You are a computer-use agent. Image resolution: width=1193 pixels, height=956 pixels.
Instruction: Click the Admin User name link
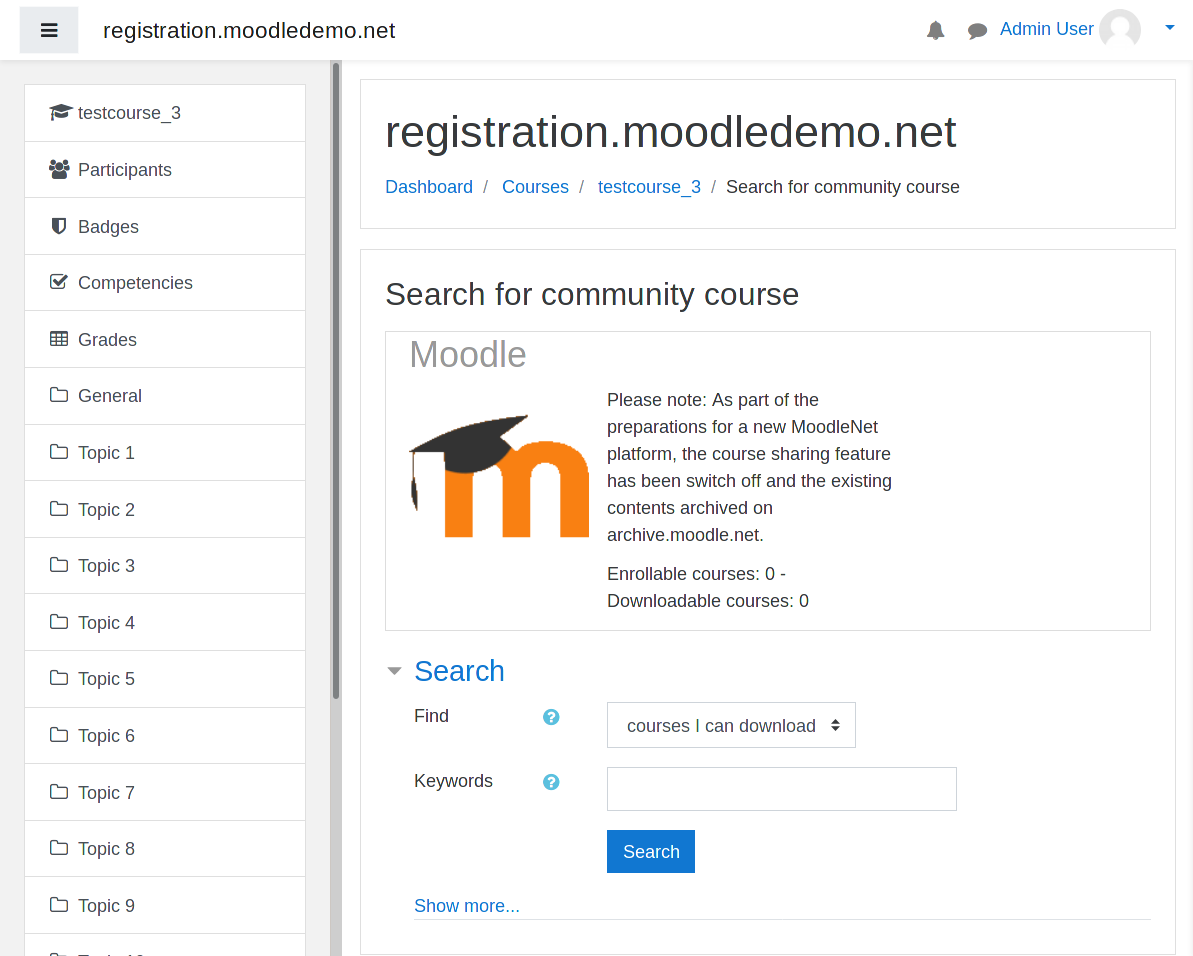[x=1046, y=29]
